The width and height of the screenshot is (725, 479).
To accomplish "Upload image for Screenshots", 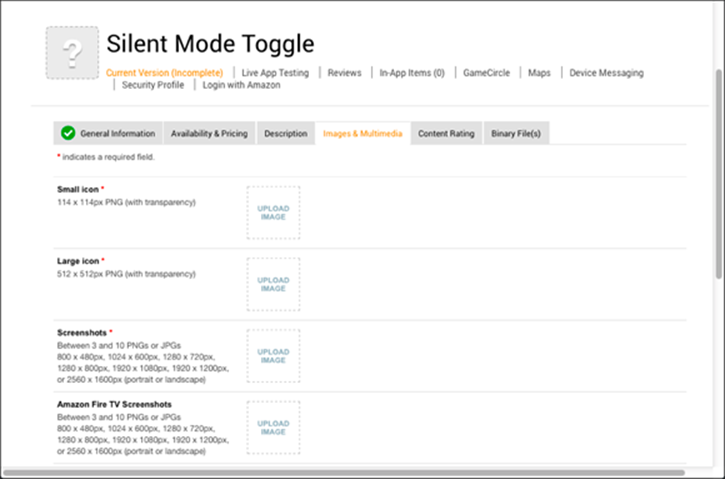I will (273, 356).
